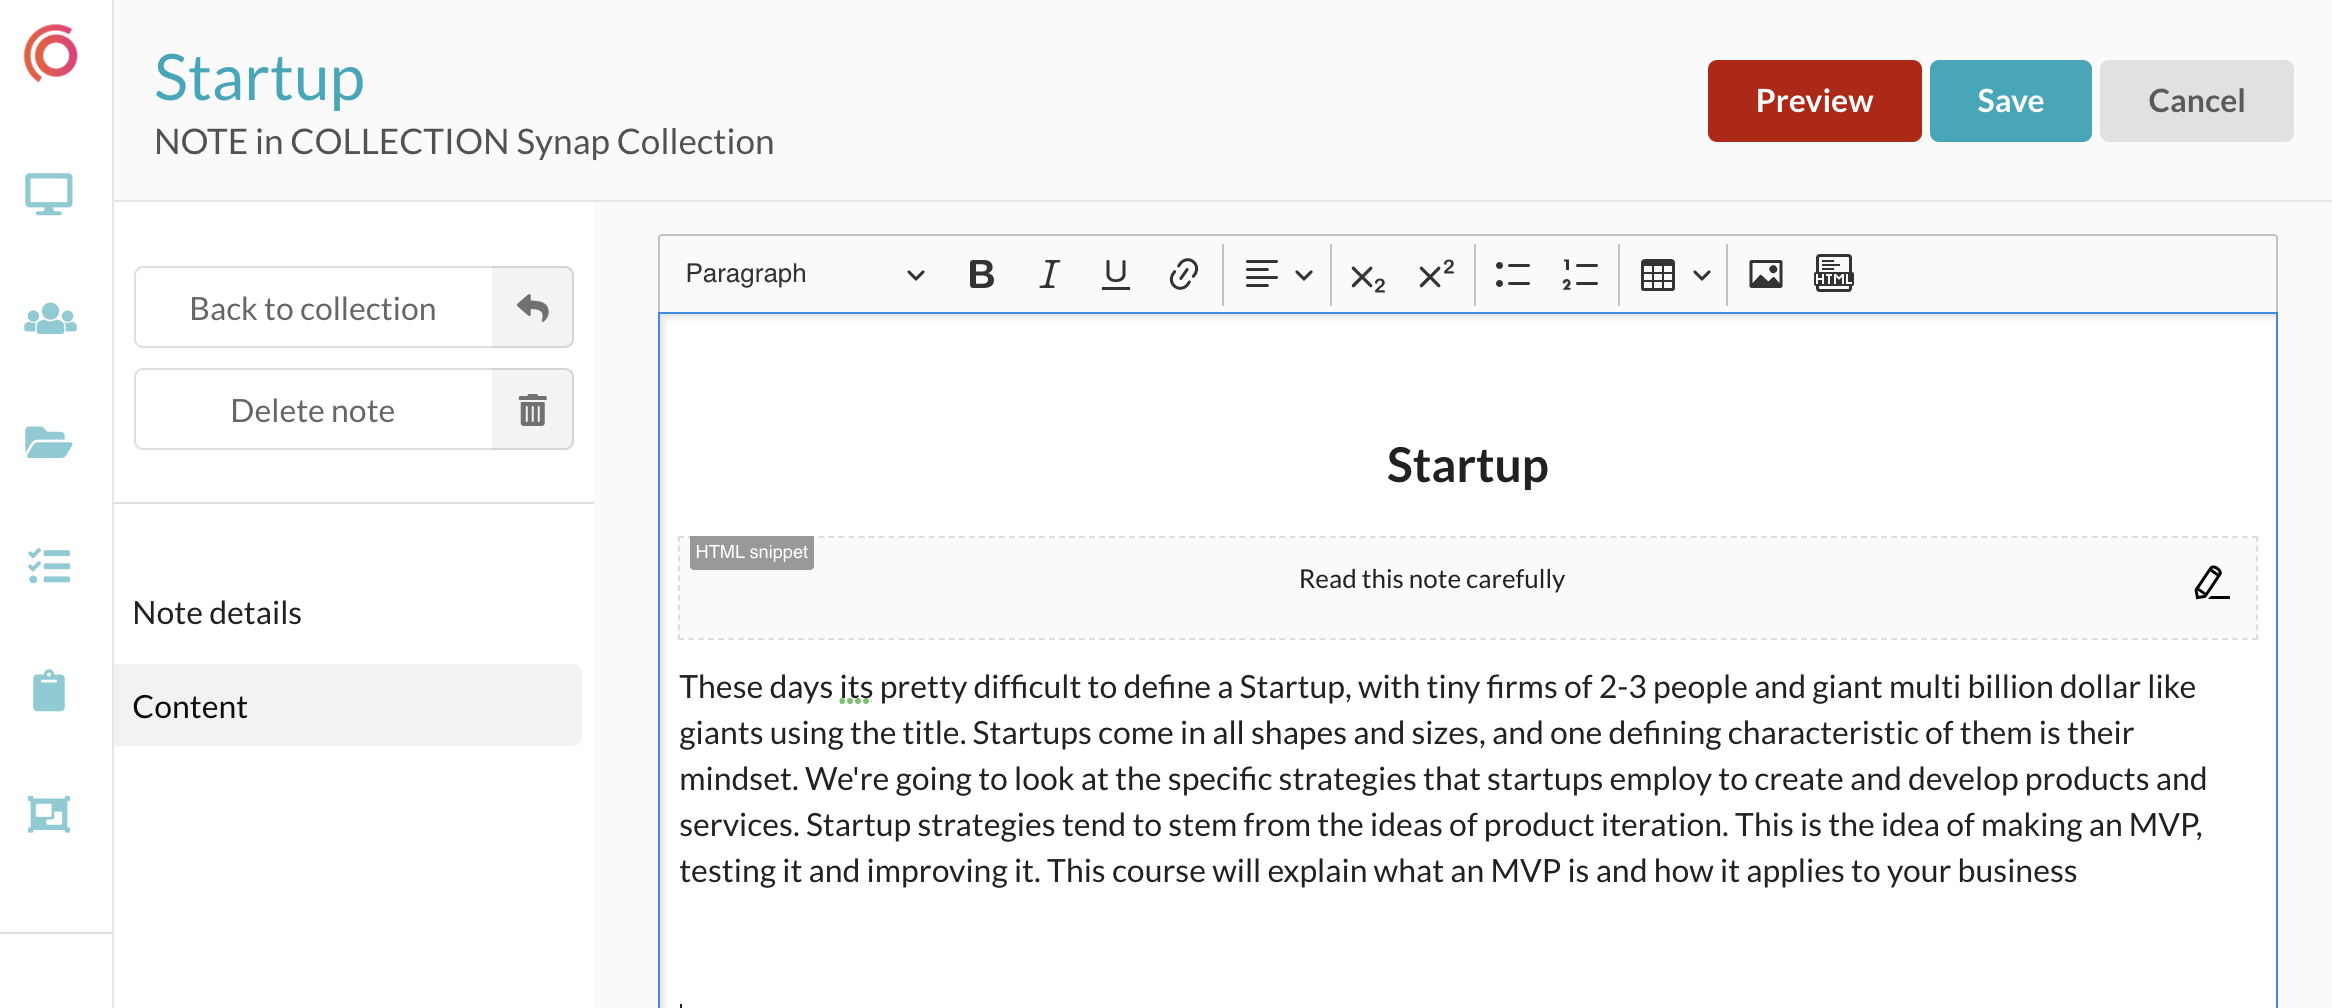Insert an image

click(1766, 274)
